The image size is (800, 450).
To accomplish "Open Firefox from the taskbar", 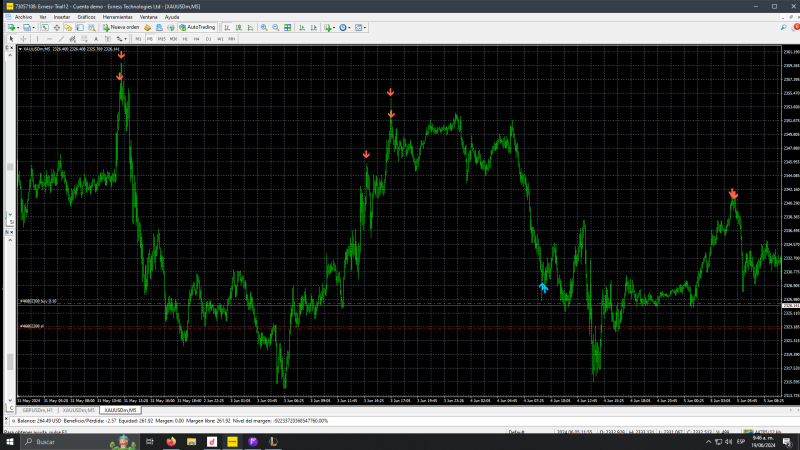I will 171,441.
